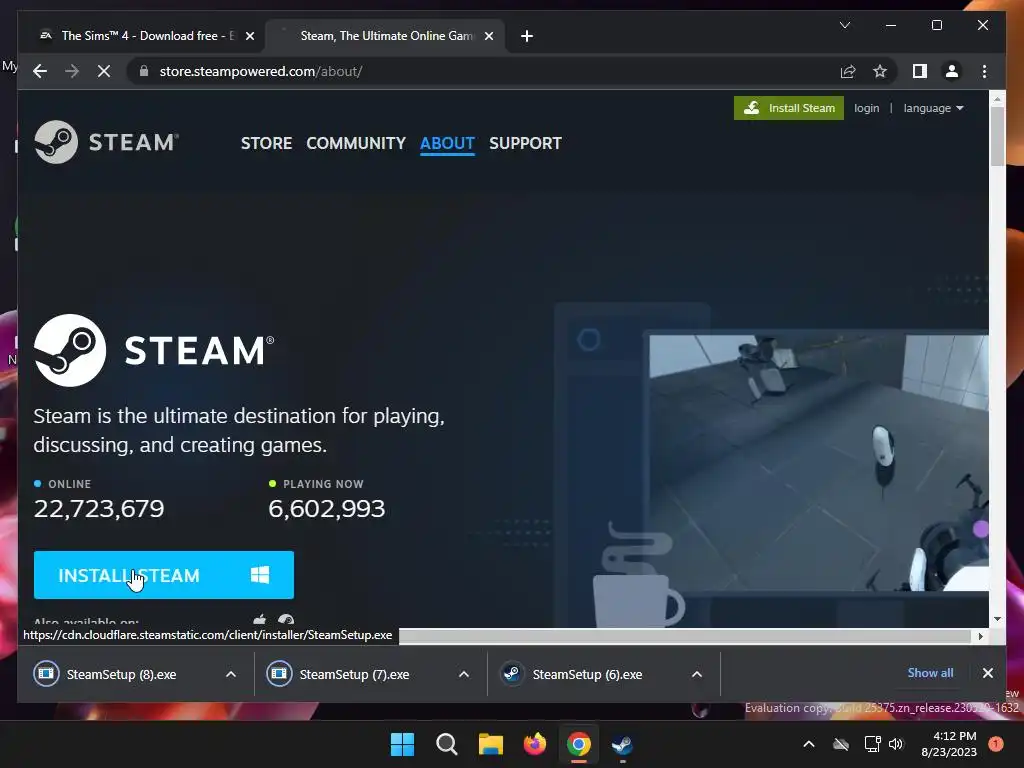This screenshot has height=768, width=1024.
Task: Click the login link
Action: (x=867, y=108)
